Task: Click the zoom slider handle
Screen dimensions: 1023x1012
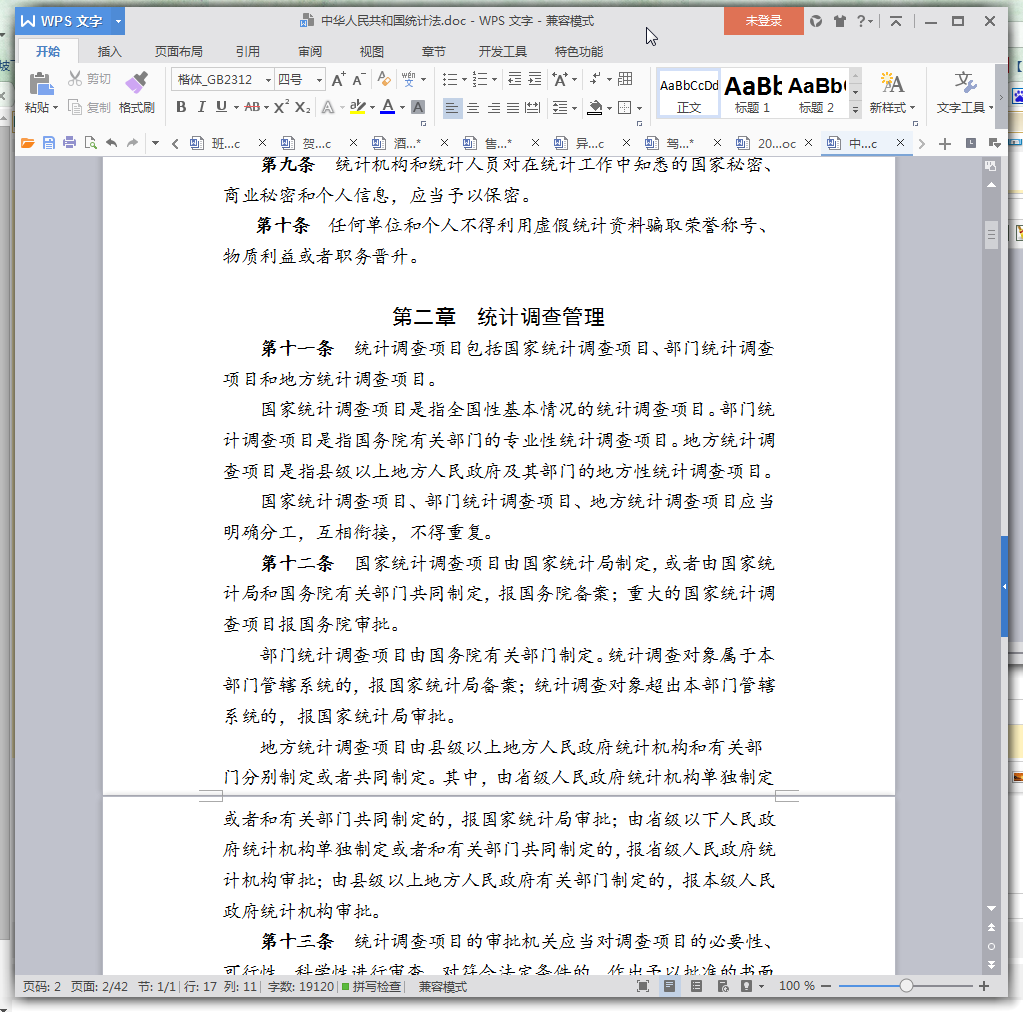Action: click(906, 986)
